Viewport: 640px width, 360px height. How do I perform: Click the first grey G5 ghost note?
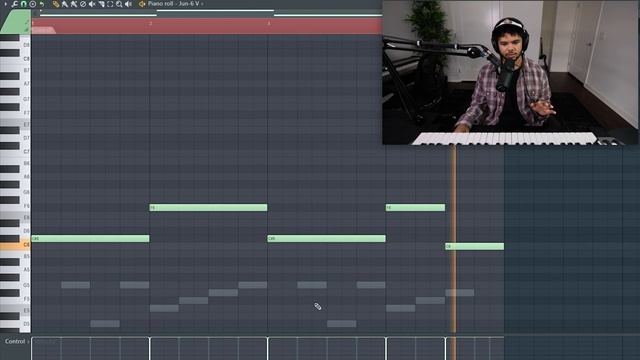pos(76,285)
